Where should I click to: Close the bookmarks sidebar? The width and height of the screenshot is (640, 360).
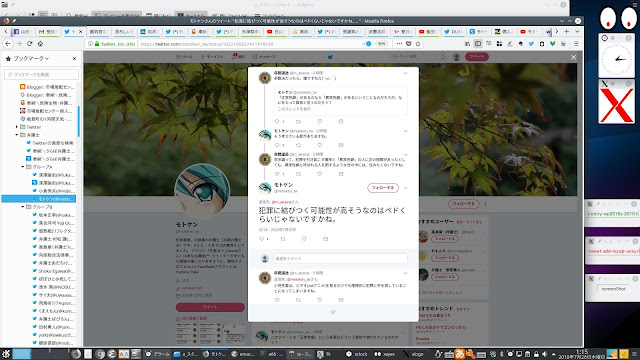[74, 59]
